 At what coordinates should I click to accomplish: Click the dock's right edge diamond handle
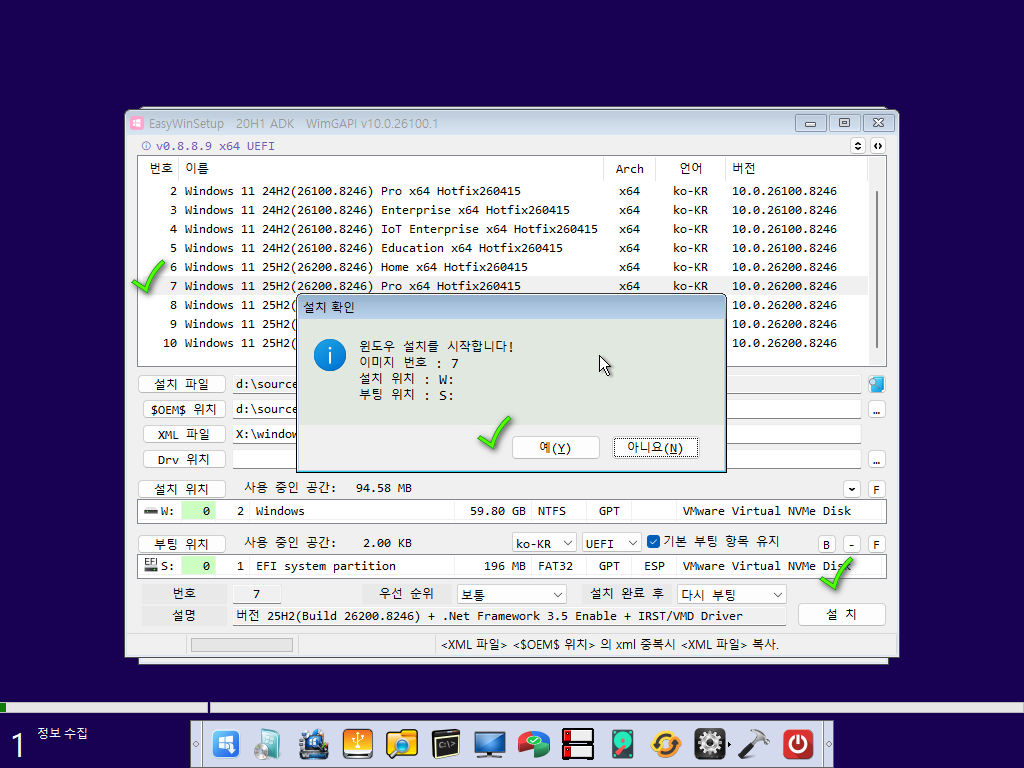[x=829, y=744]
